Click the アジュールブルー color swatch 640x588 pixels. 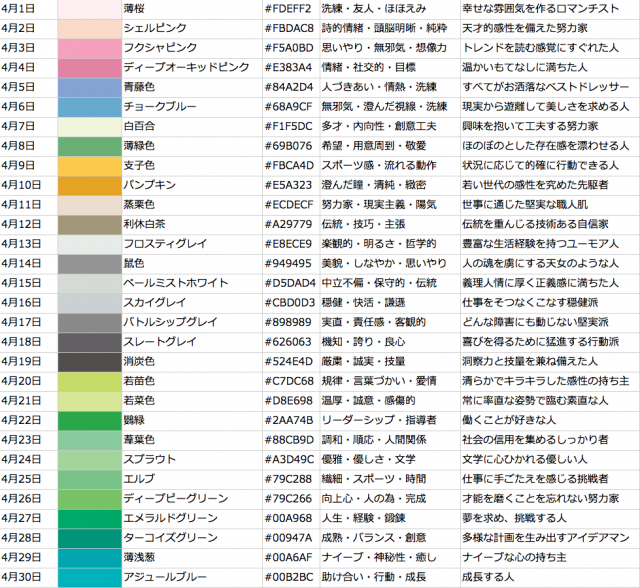point(89,577)
